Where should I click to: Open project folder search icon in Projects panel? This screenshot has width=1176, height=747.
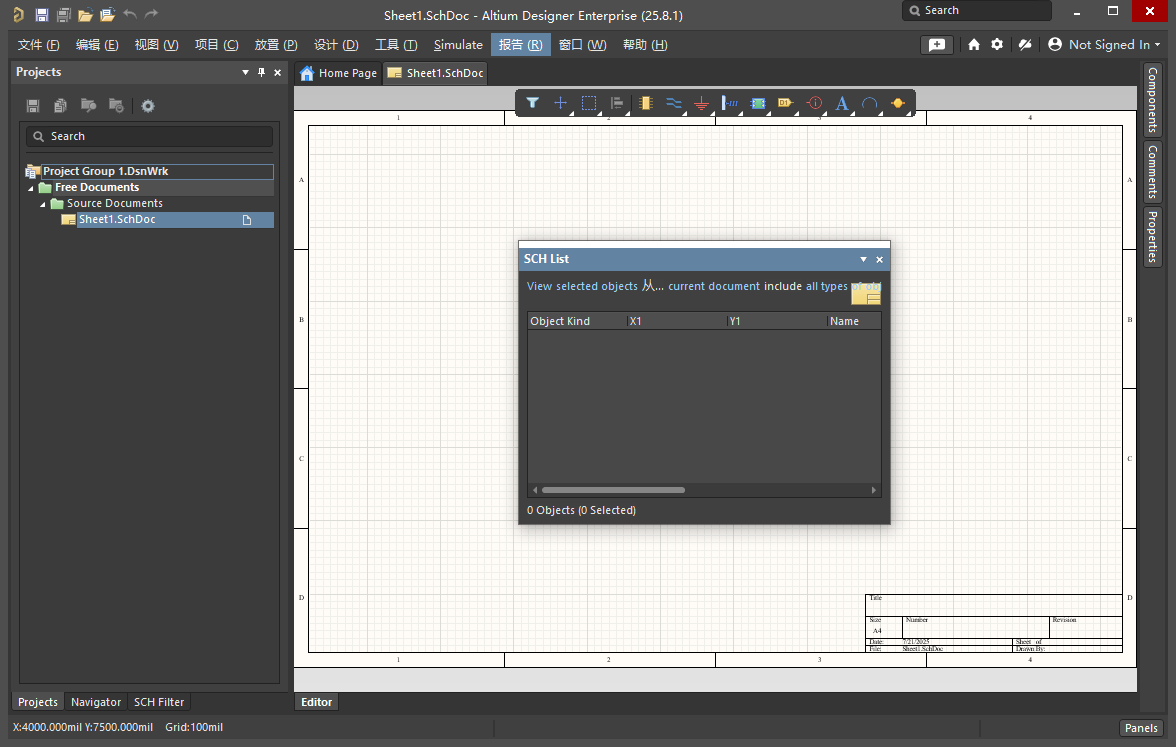tap(88, 106)
